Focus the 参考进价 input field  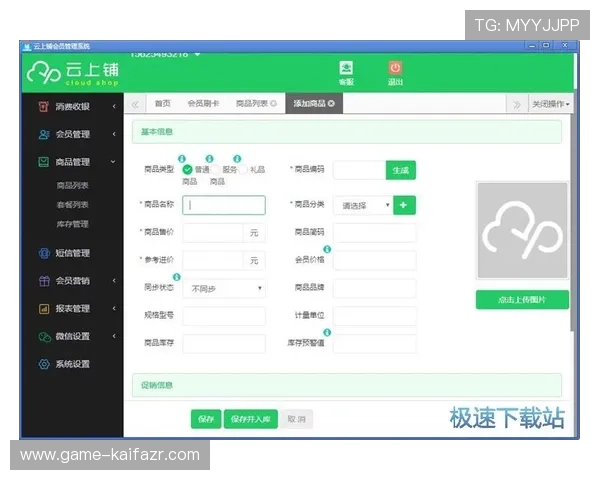tap(213, 261)
